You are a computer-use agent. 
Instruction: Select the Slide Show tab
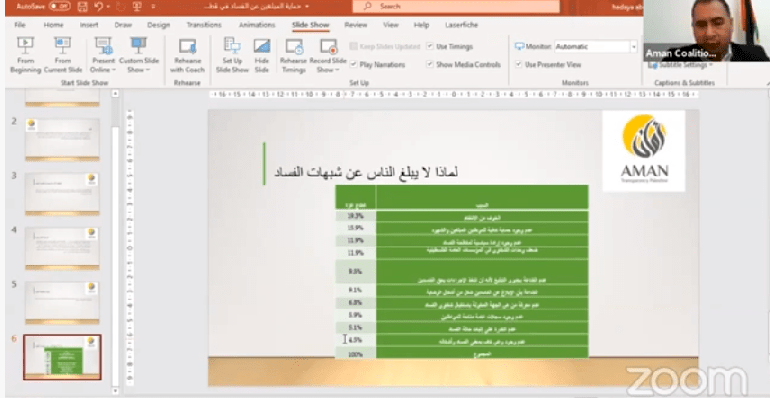tap(310, 25)
